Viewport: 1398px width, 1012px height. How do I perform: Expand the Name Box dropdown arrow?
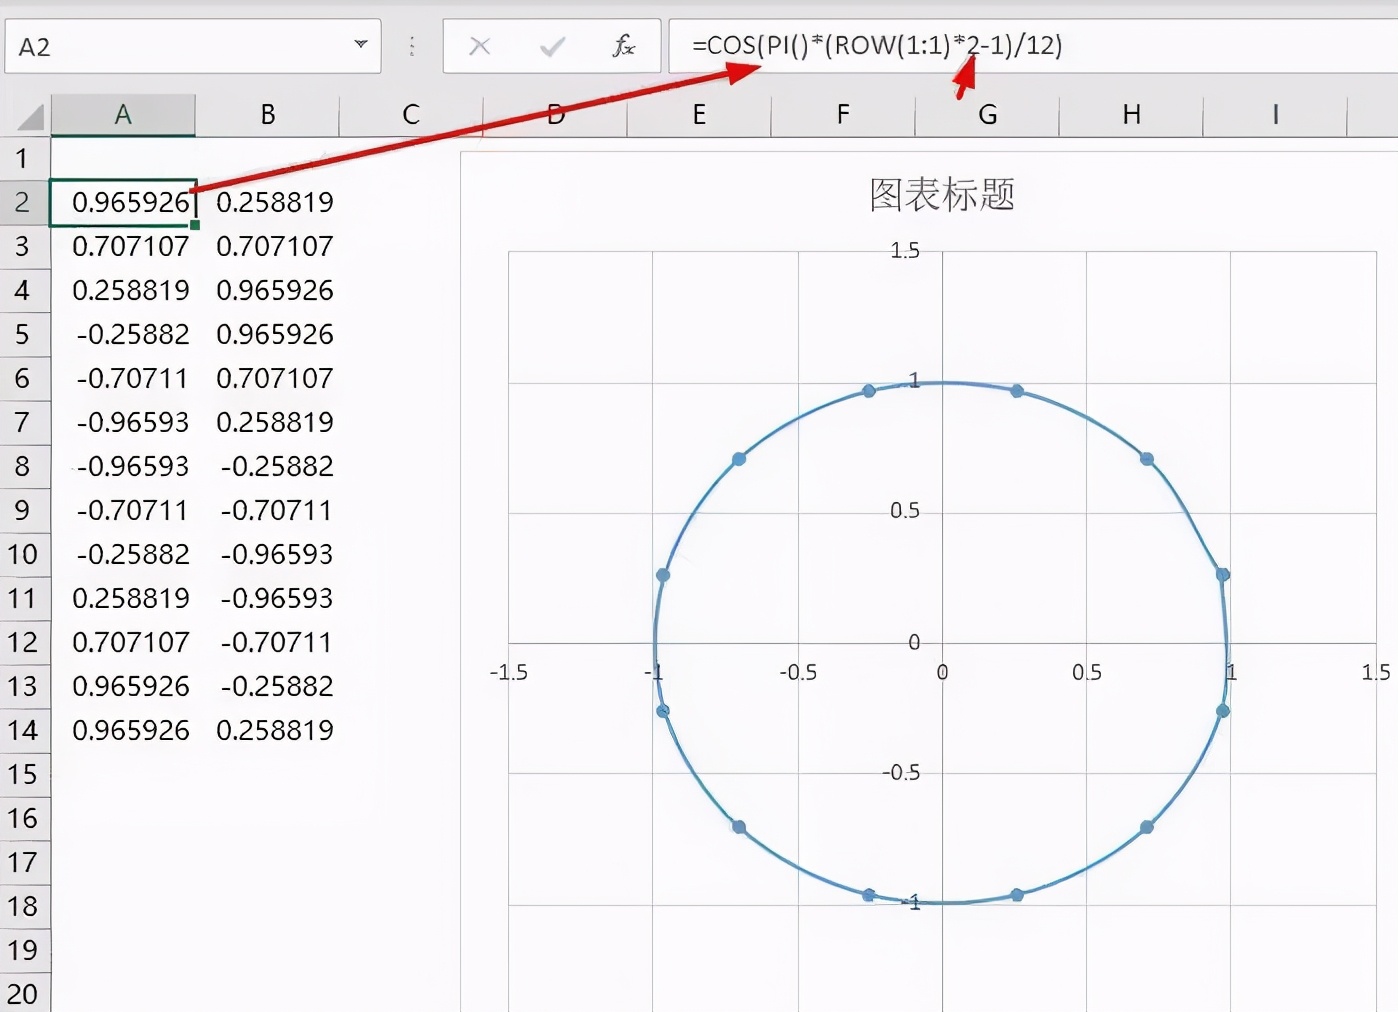point(361,45)
